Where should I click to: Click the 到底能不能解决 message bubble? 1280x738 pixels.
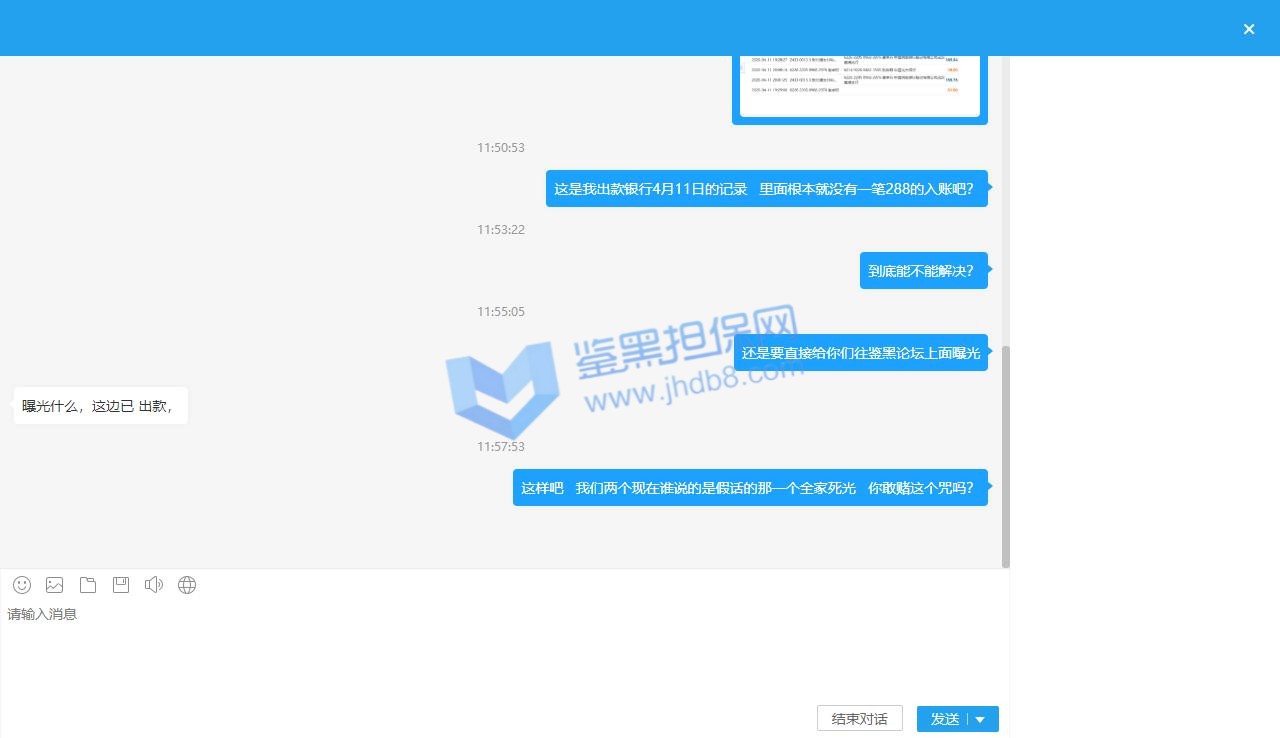click(x=922, y=271)
